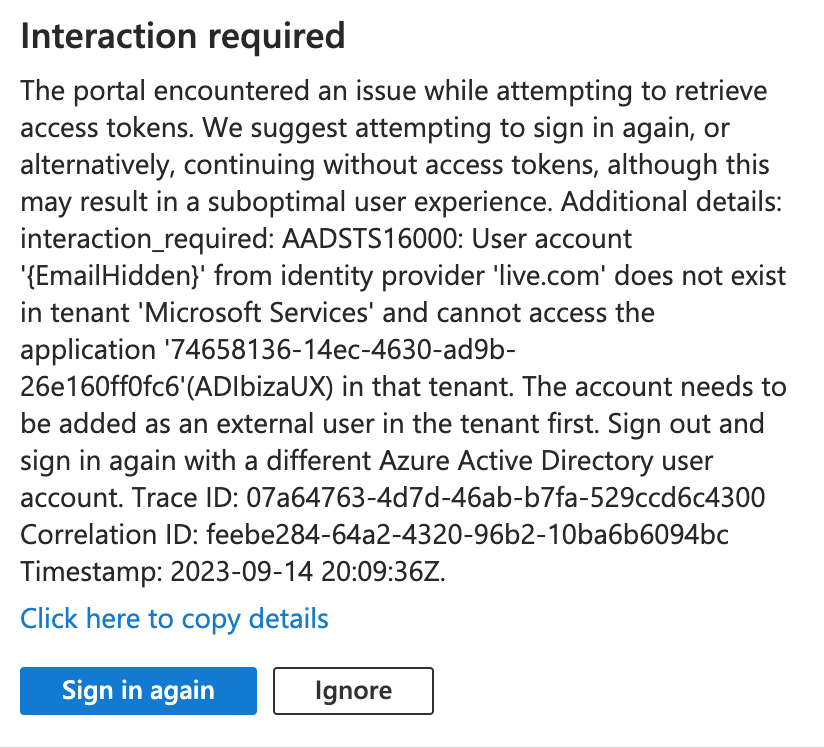Image resolution: width=824 pixels, height=748 pixels.
Task: Click the 'Sign out and' sentence text
Action: coord(700,423)
